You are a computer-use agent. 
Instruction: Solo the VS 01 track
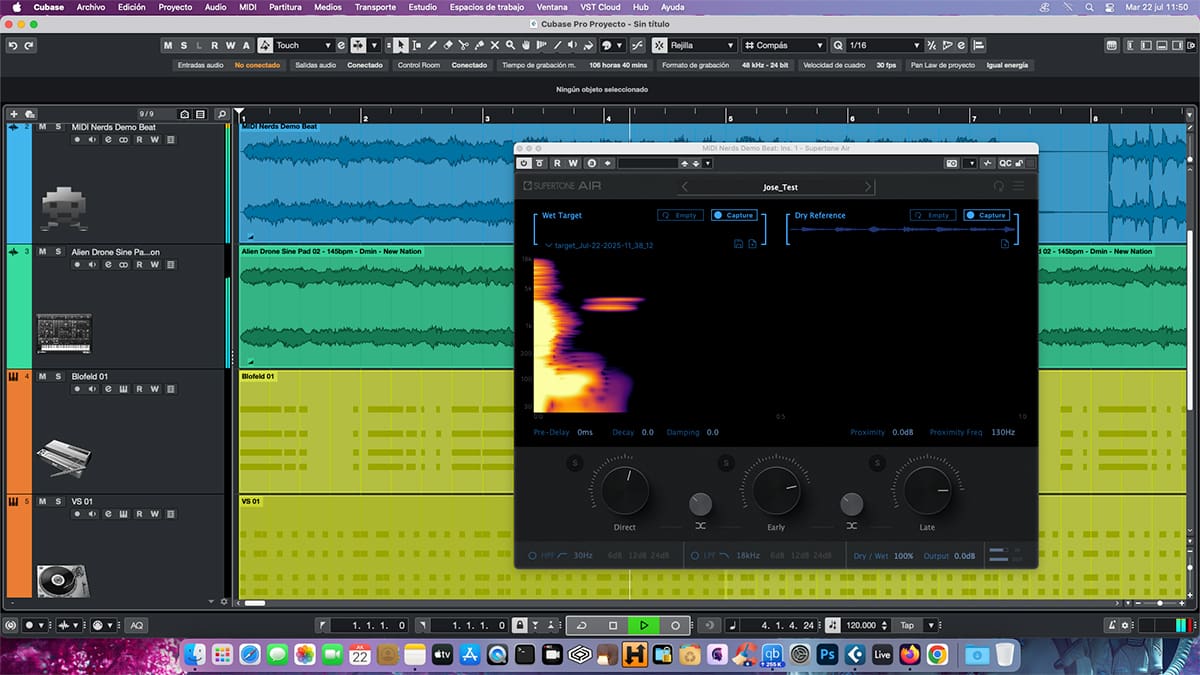coord(57,501)
